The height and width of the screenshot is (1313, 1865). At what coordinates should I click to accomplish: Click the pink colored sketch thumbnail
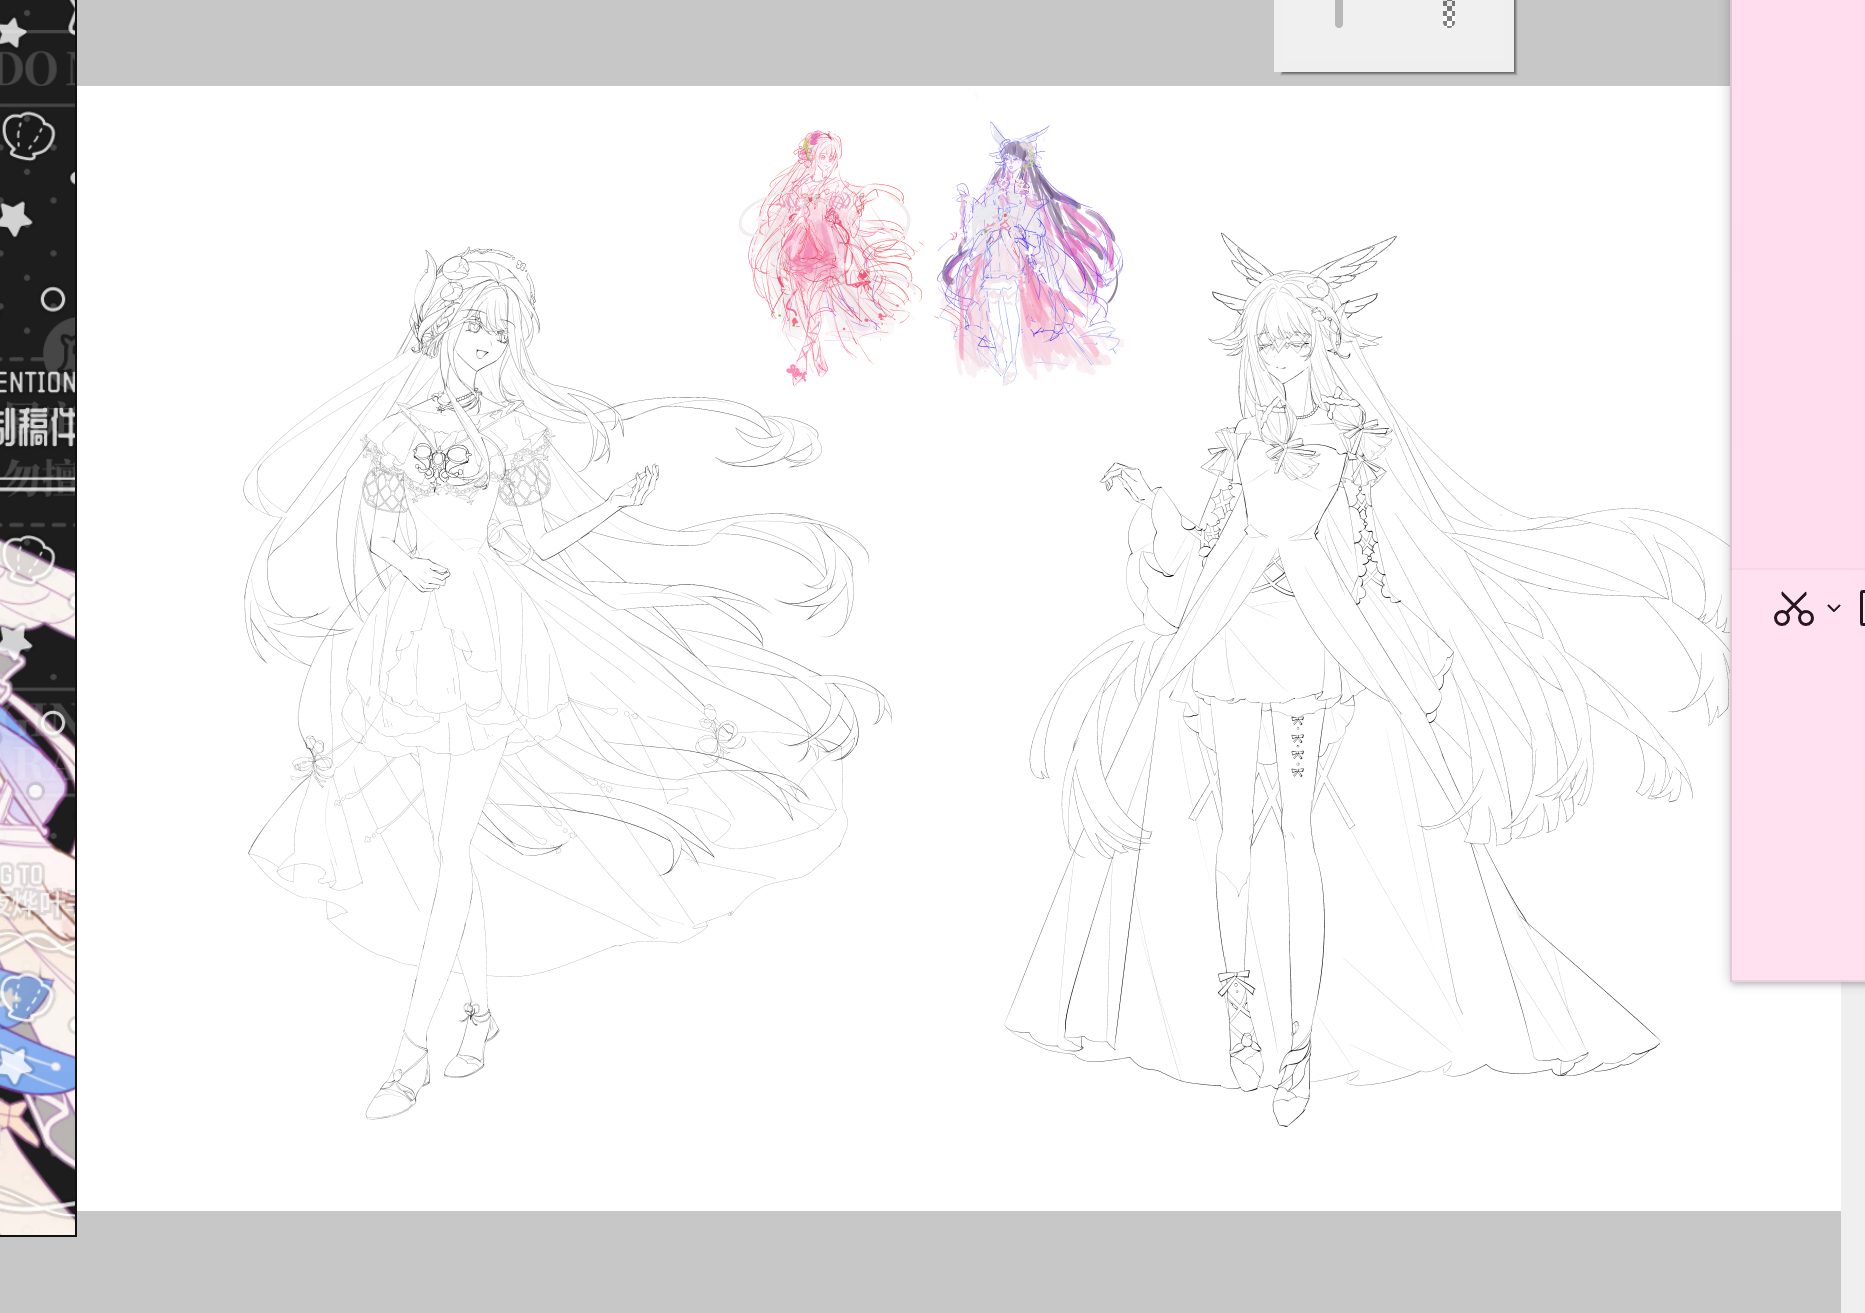pyautogui.click(x=828, y=255)
